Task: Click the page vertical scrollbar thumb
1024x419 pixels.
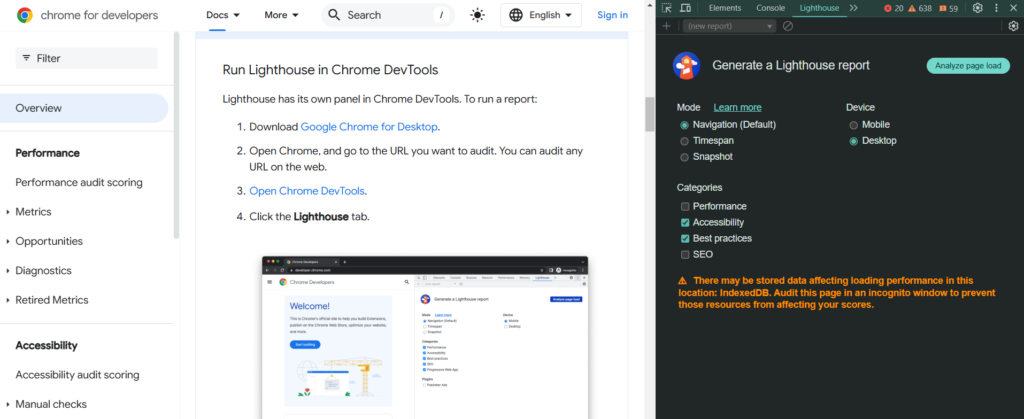Action: (x=649, y=114)
